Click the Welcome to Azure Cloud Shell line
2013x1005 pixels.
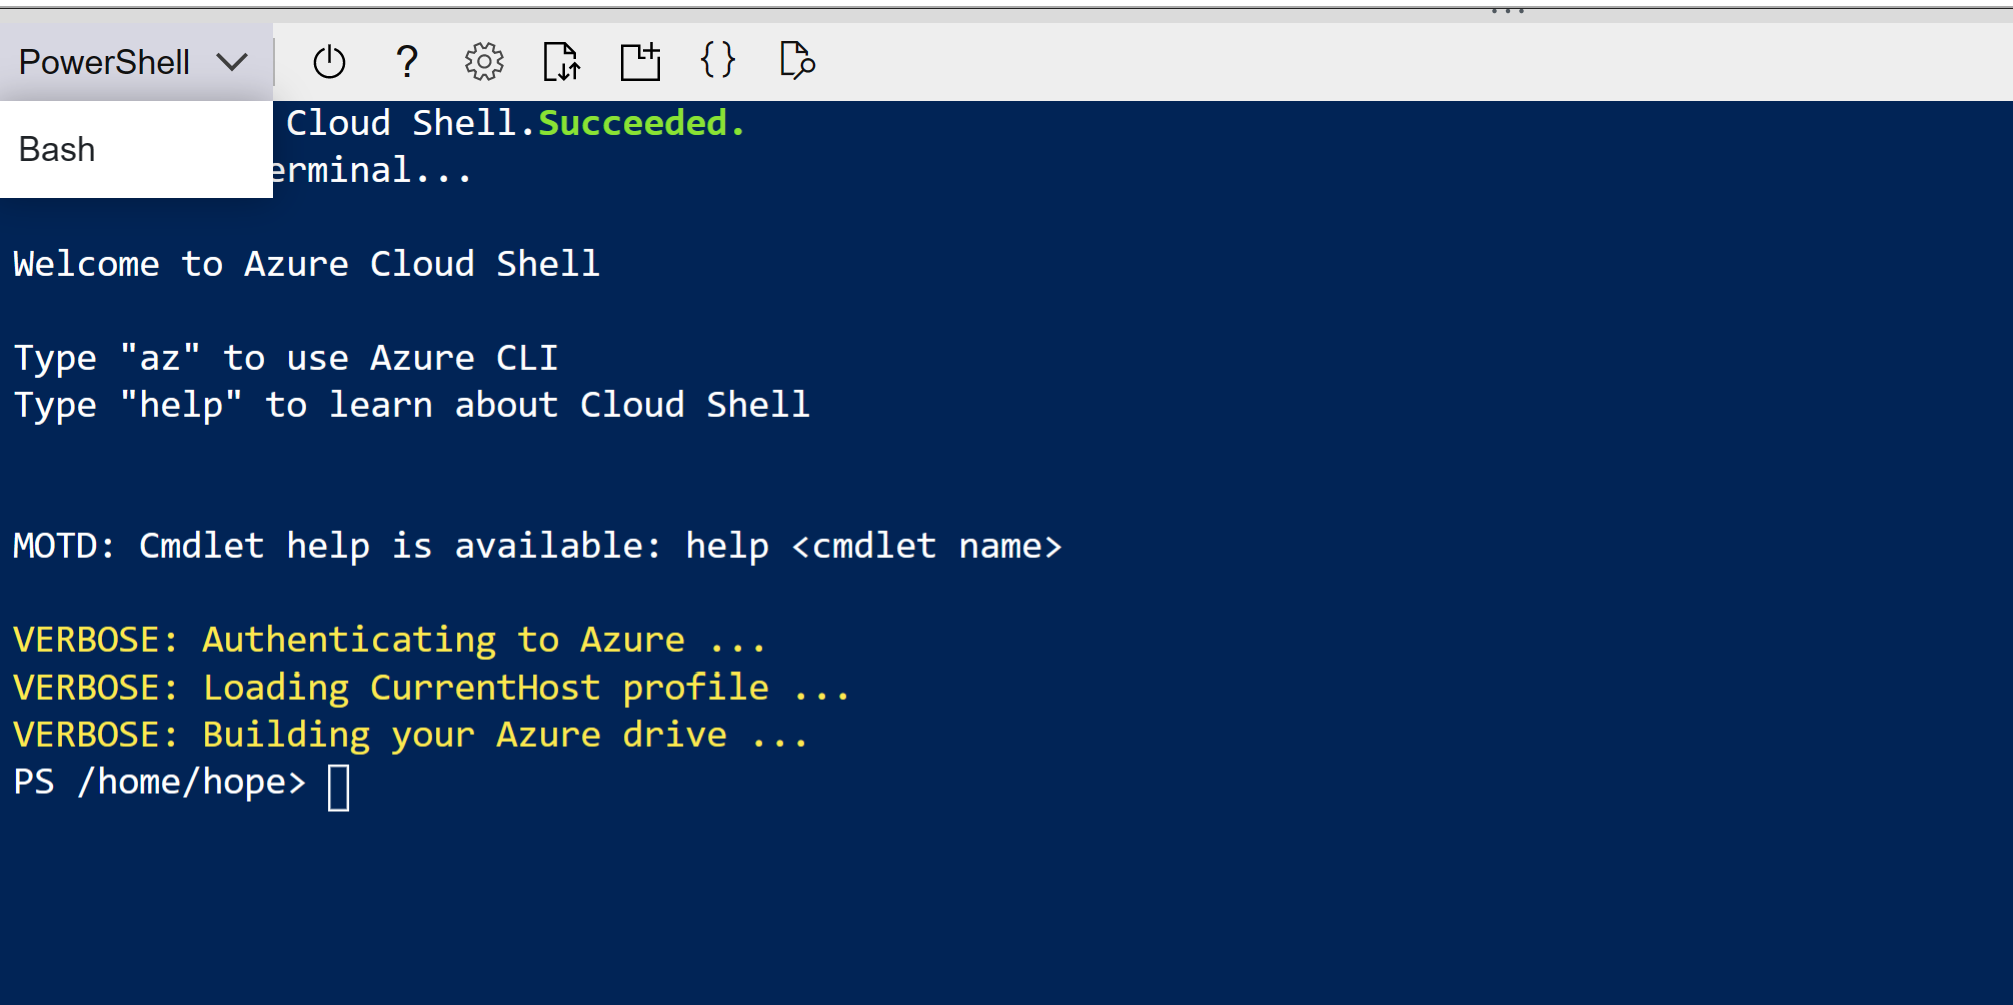coord(306,264)
